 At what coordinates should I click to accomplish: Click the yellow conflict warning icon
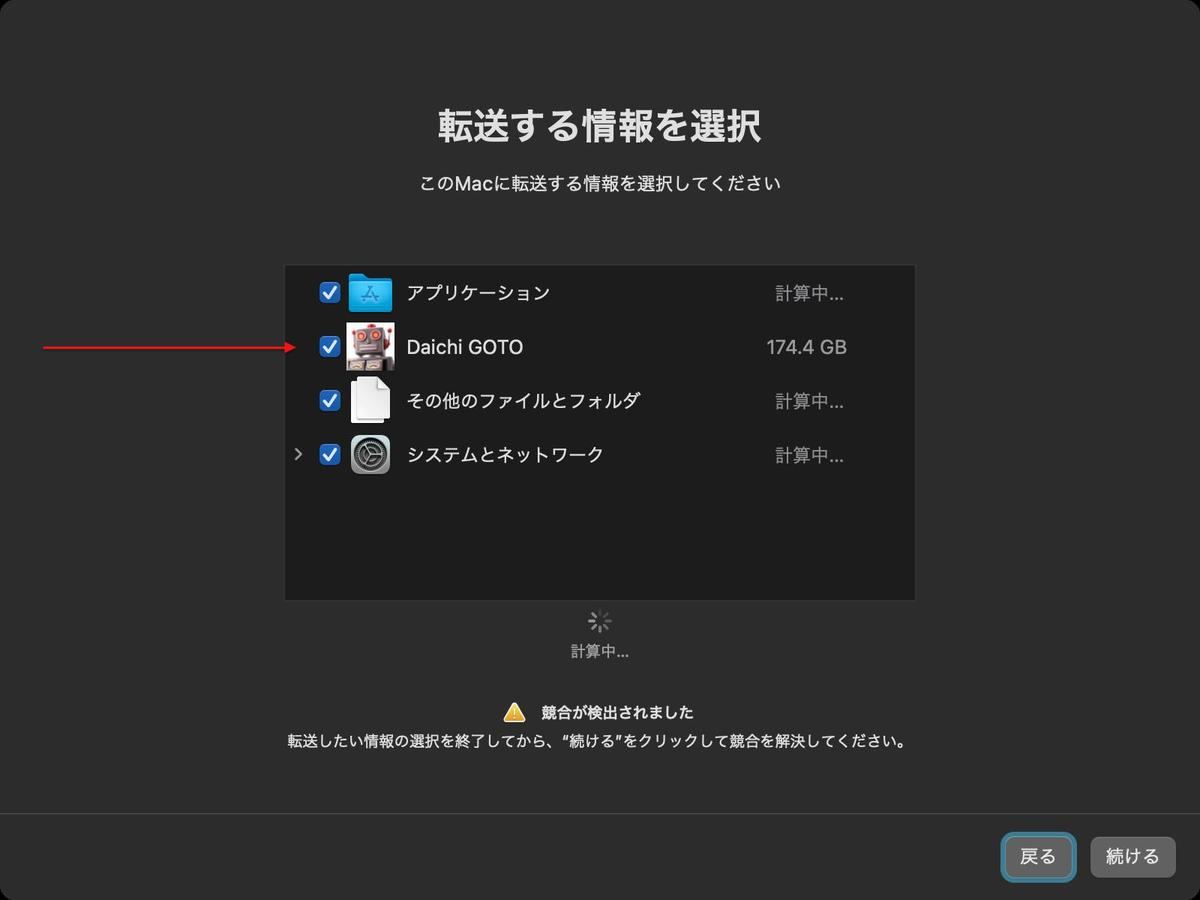click(514, 712)
